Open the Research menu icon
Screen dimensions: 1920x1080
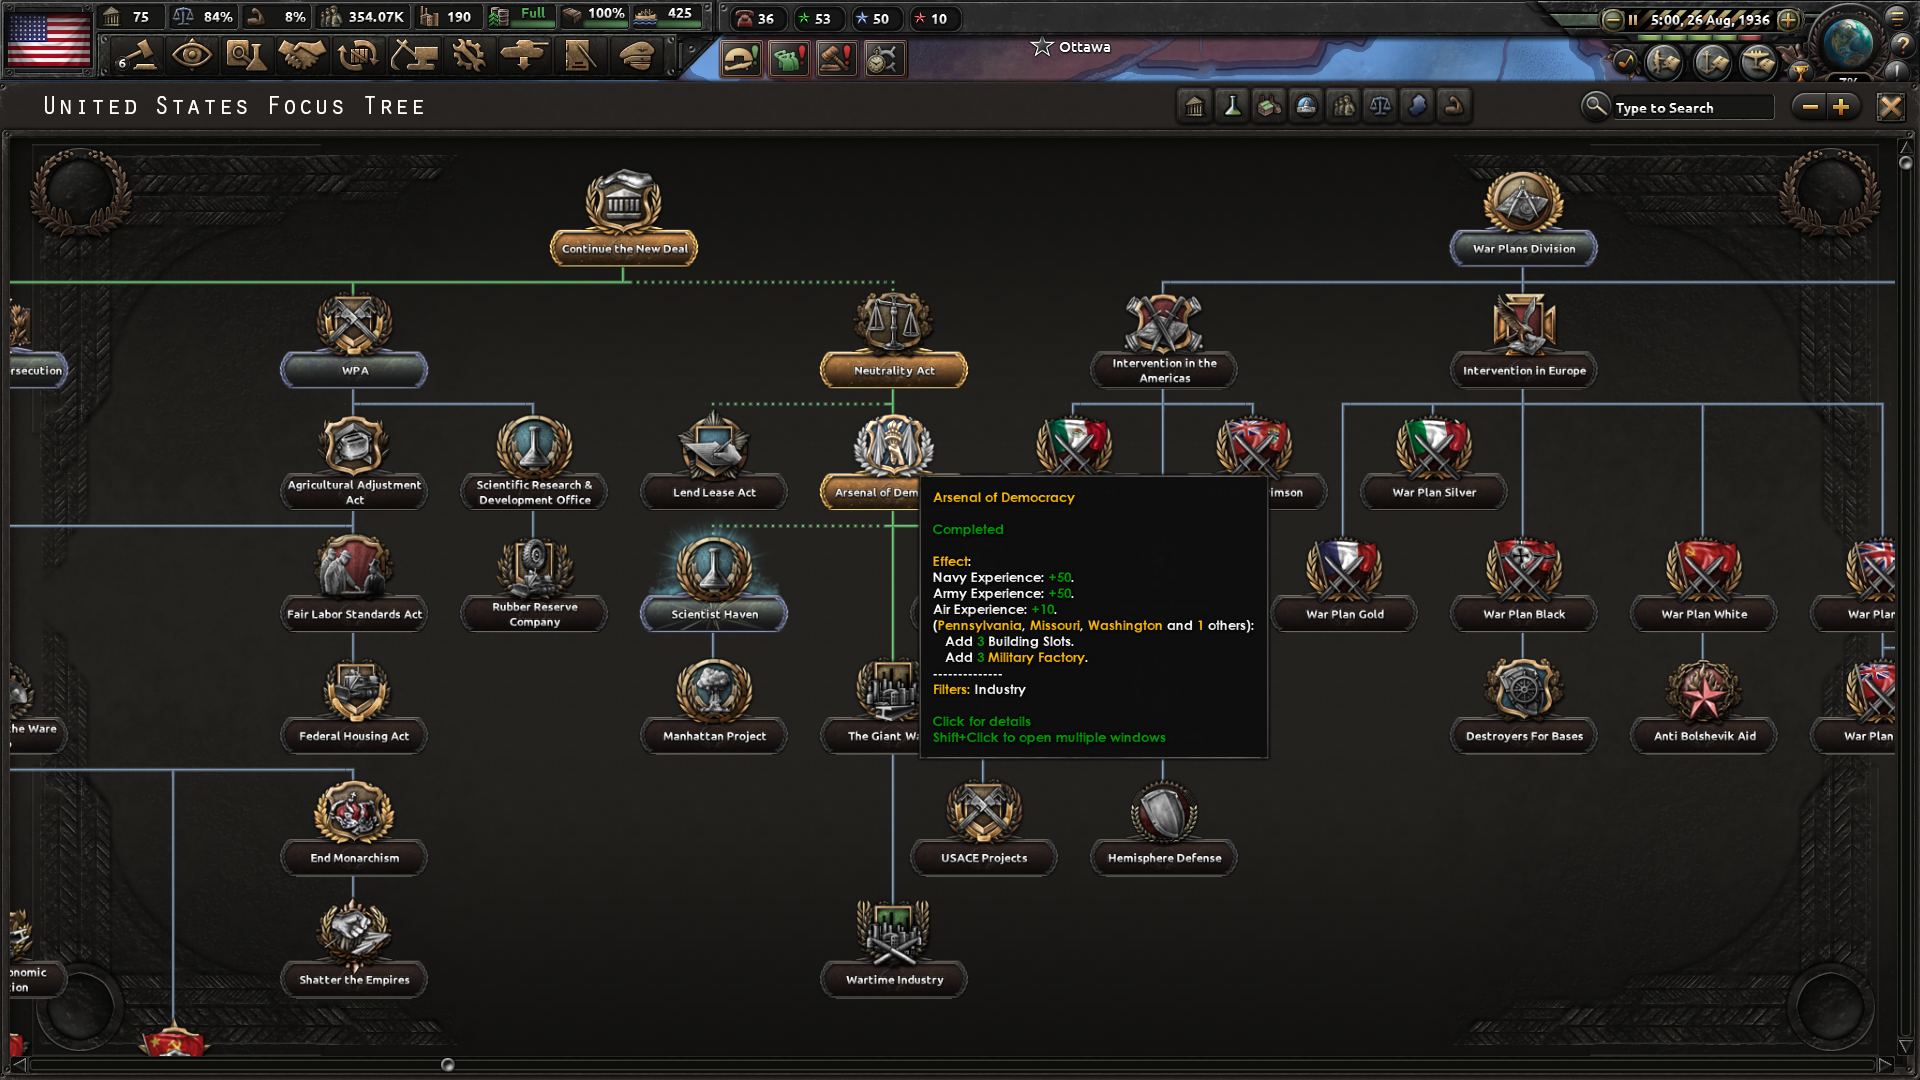tap(245, 56)
